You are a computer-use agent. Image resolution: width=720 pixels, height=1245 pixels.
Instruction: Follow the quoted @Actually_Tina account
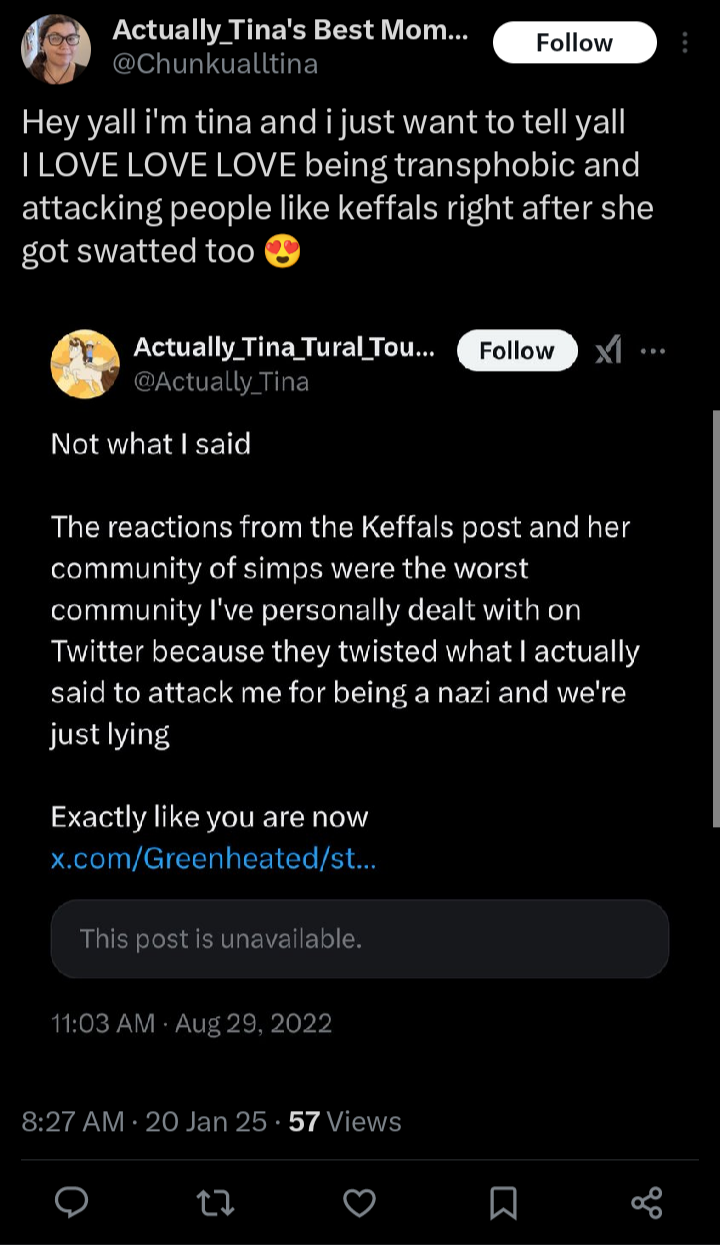click(517, 351)
